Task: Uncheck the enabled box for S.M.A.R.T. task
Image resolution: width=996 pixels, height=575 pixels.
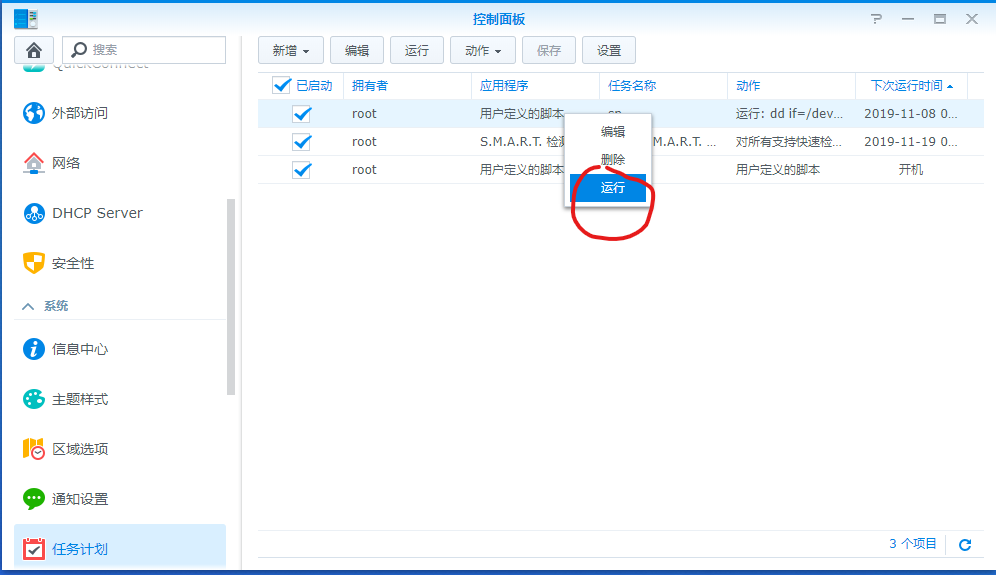Action: pyautogui.click(x=302, y=142)
